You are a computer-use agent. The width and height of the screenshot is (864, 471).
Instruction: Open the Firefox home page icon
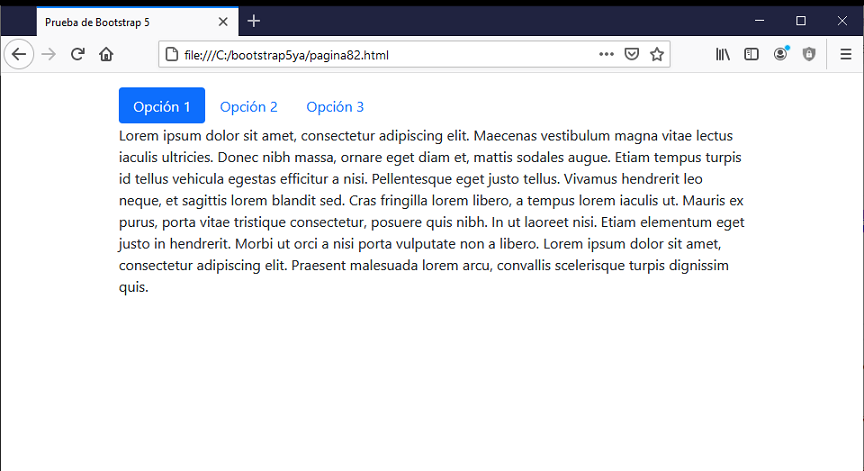[x=106, y=54]
